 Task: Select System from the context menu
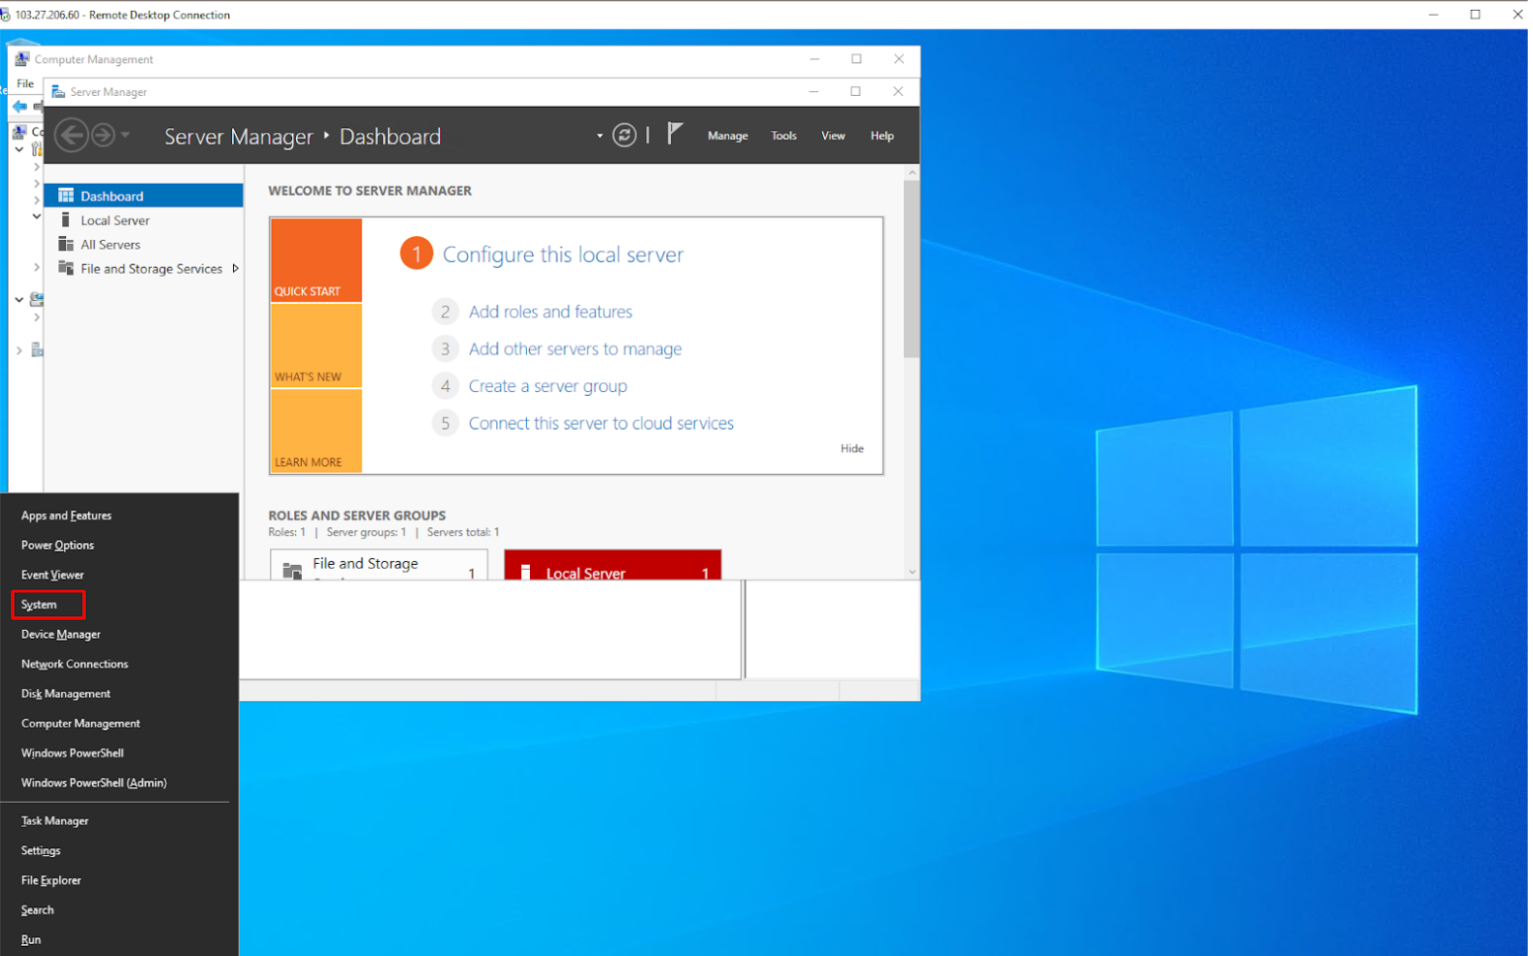[x=38, y=604]
